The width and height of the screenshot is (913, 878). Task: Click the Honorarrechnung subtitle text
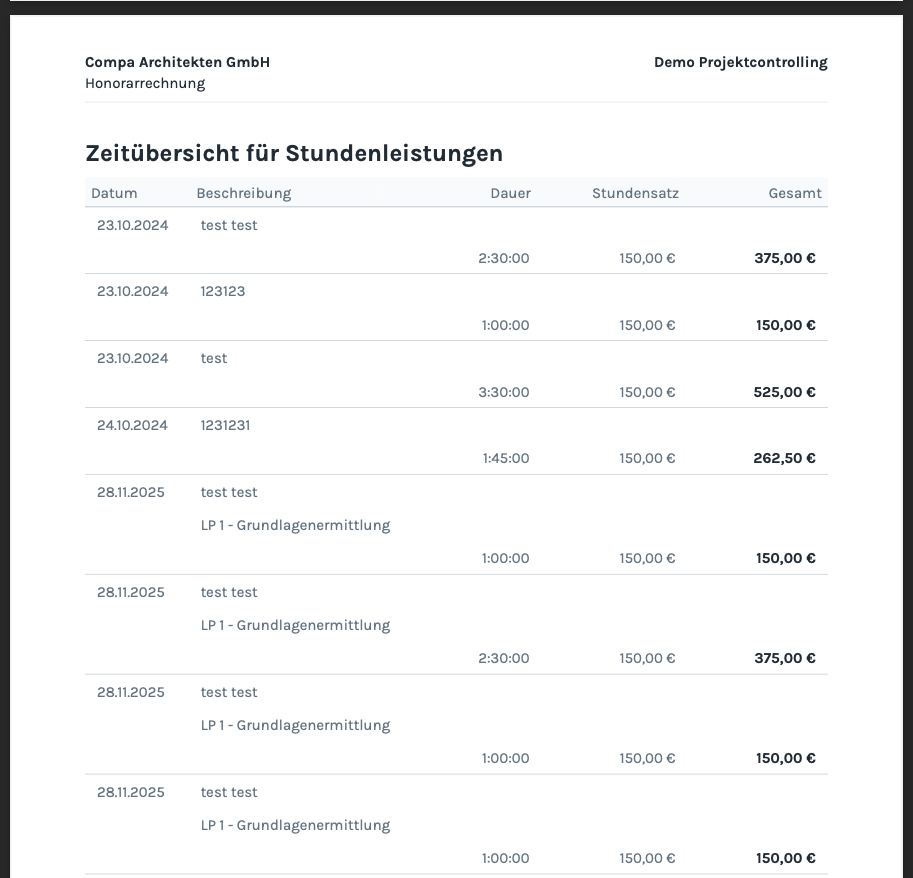[145, 83]
